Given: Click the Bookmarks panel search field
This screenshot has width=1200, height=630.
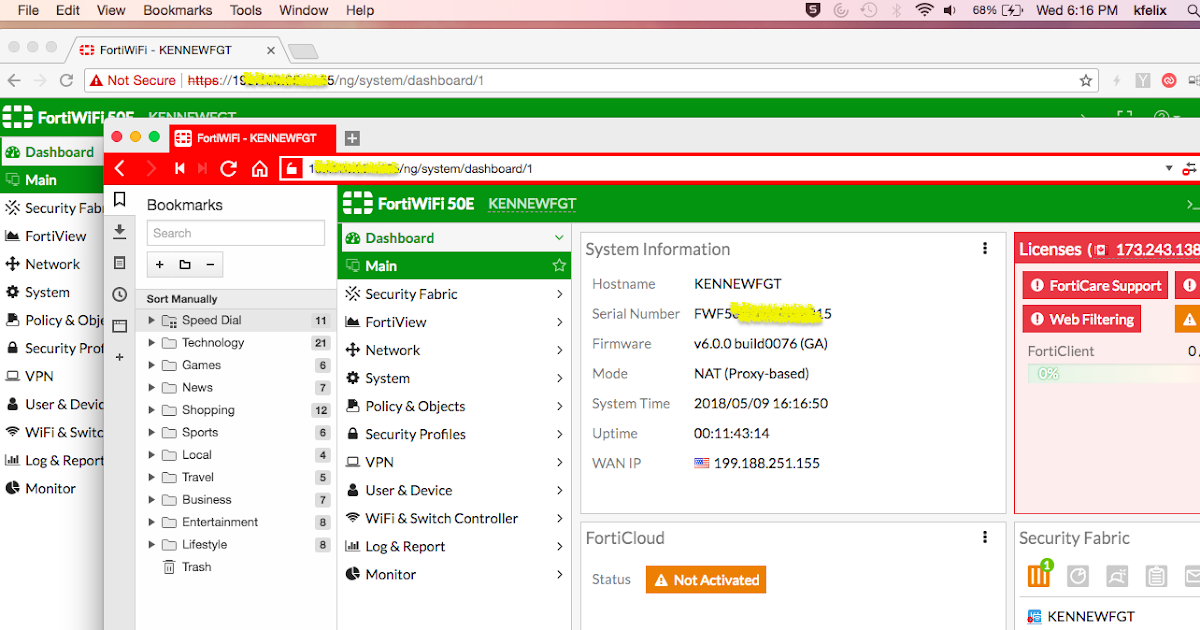Looking at the screenshot, I should click(236, 233).
